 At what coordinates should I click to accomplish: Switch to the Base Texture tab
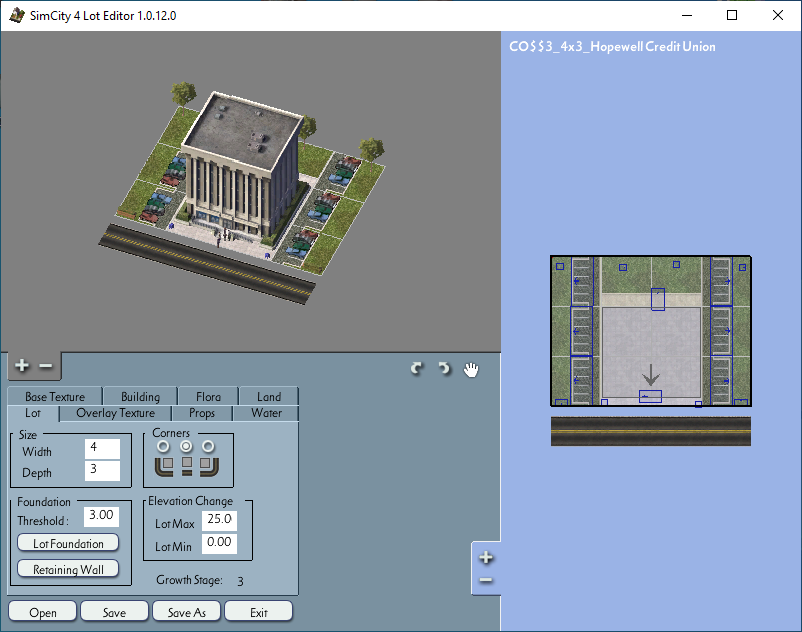[x=55, y=397]
